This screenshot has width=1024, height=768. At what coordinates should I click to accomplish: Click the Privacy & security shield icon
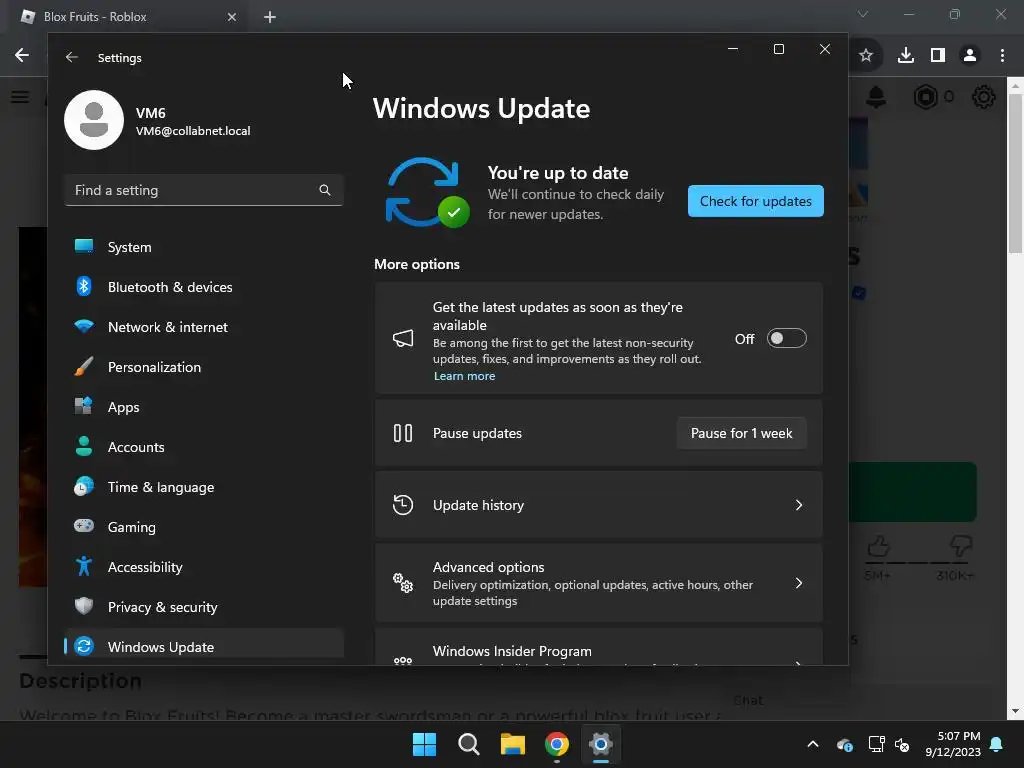tap(84, 606)
